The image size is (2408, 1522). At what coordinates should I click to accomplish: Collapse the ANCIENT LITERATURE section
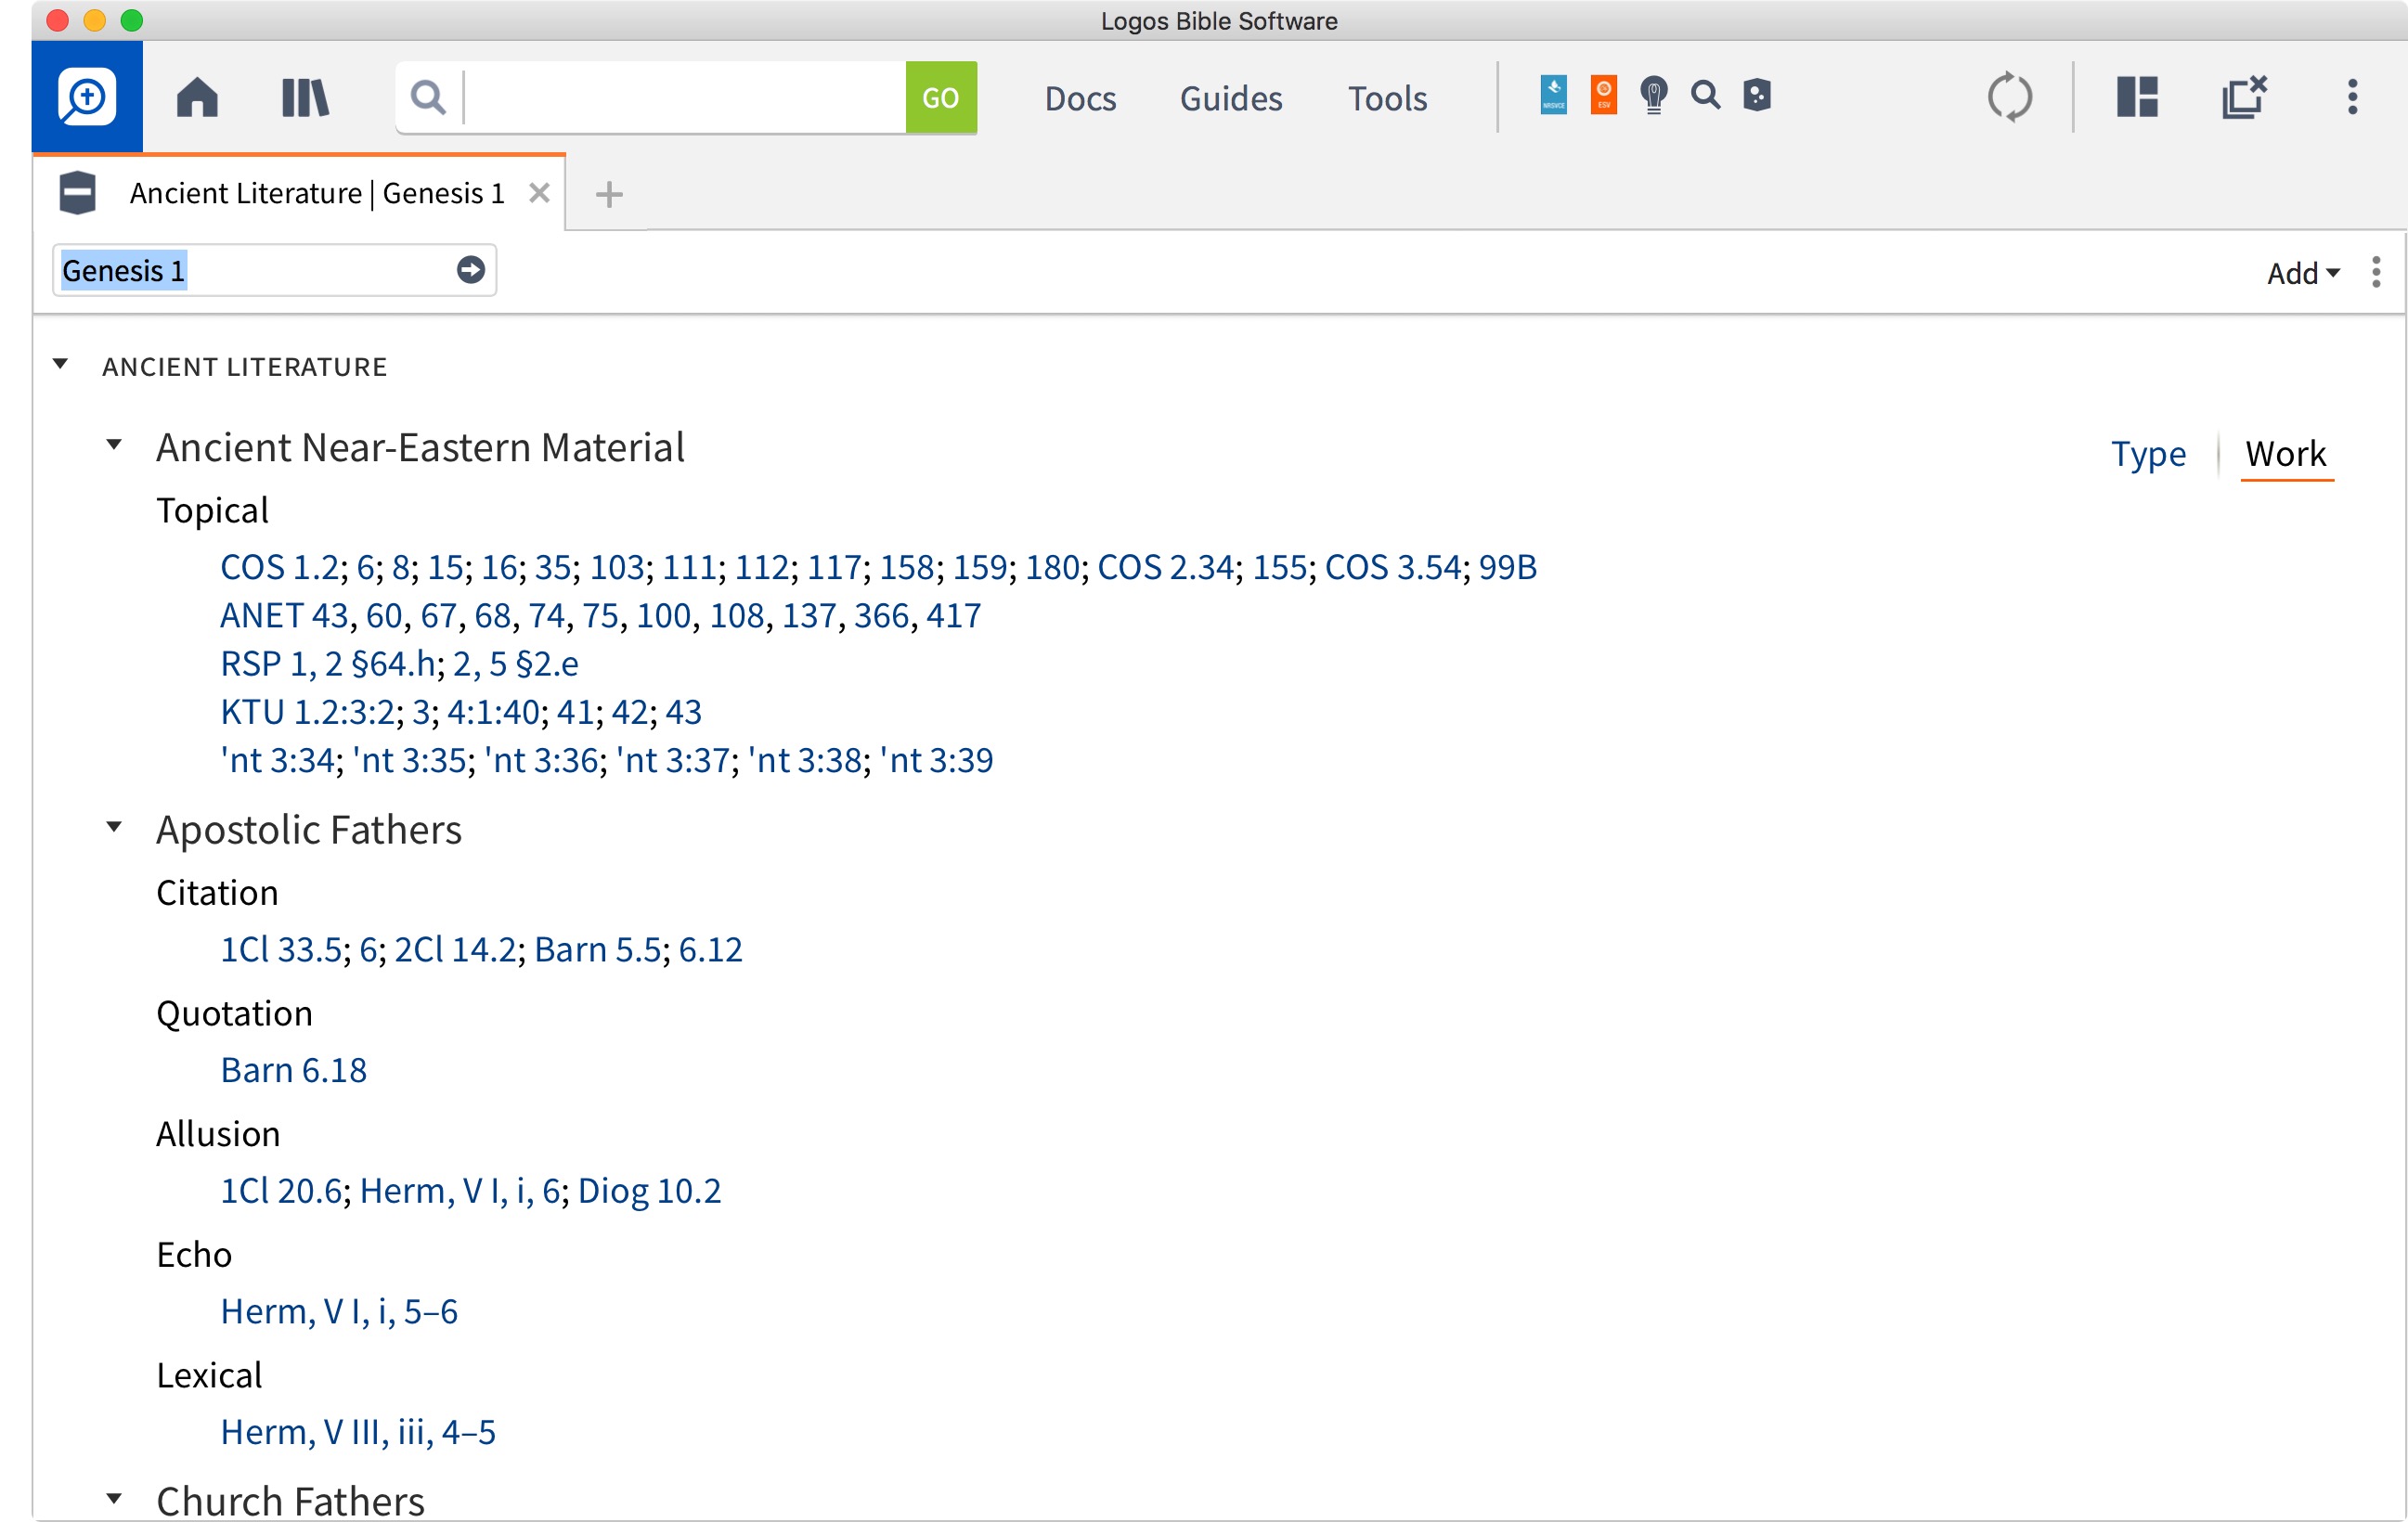(x=60, y=364)
